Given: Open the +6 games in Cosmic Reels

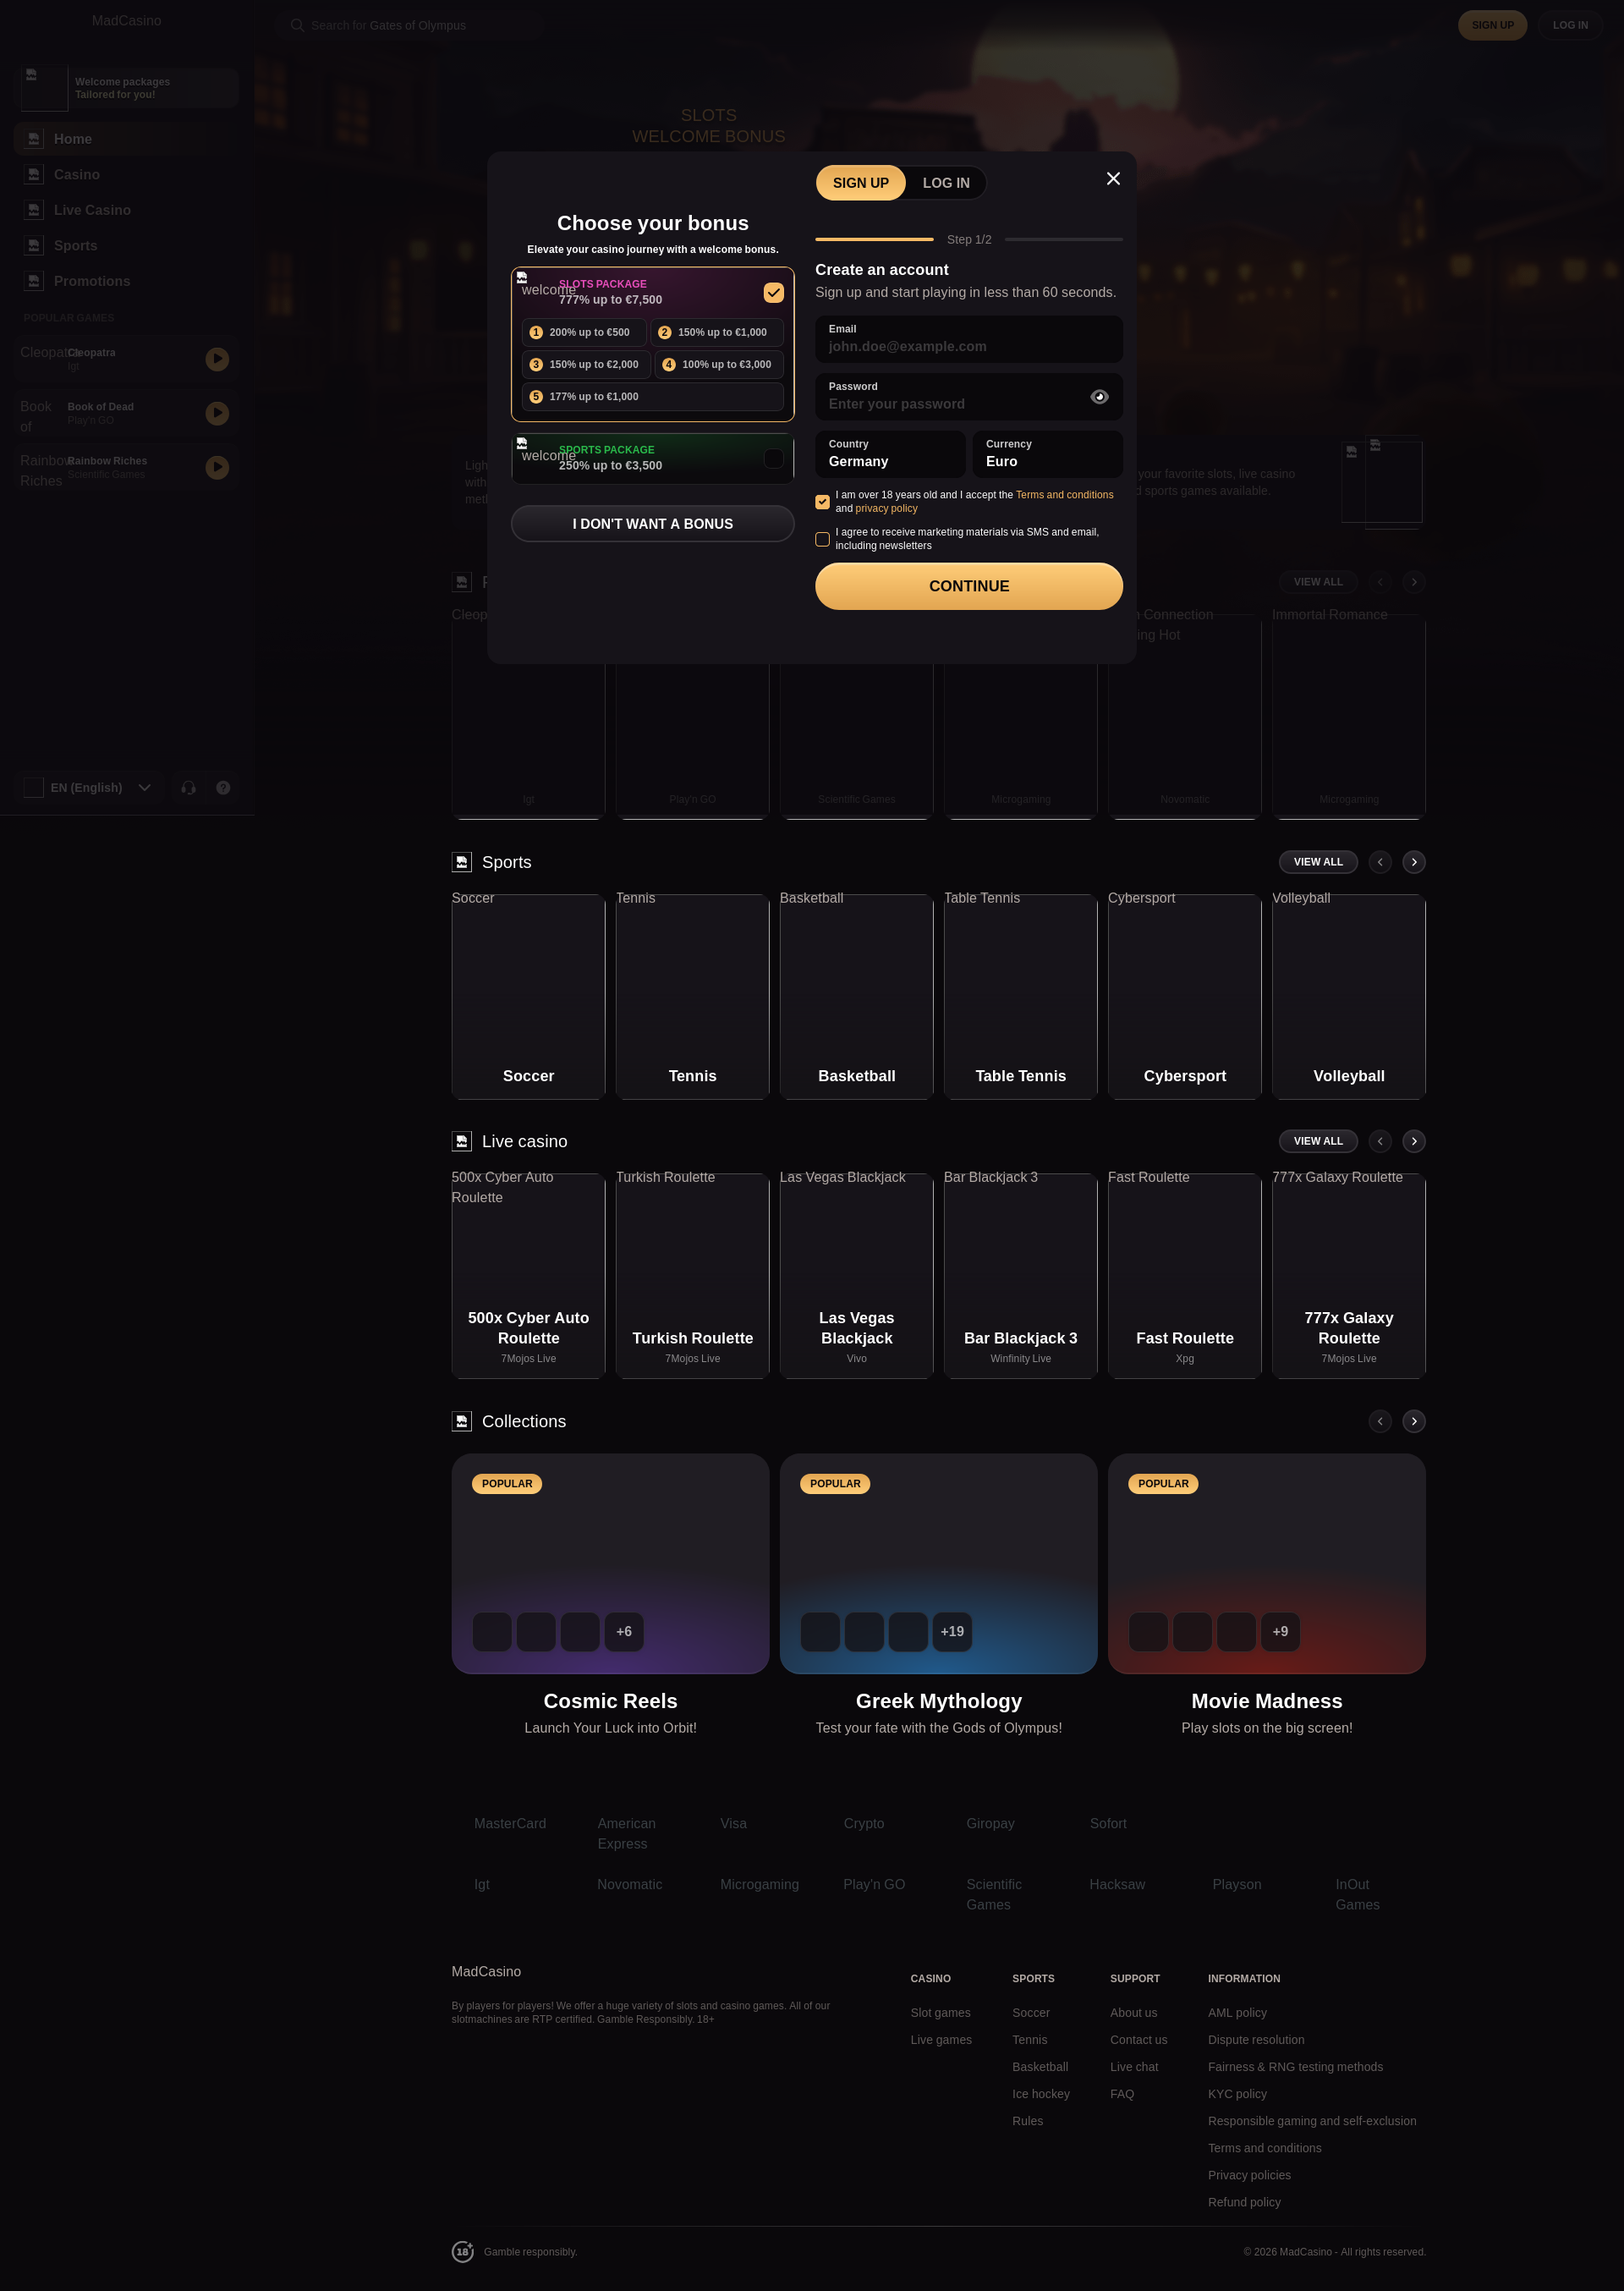Looking at the screenshot, I should tap(624, 1631).
